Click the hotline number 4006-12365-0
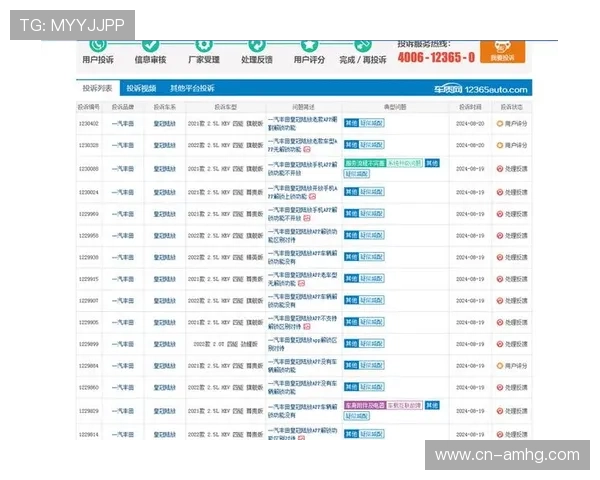This screenshot has height=480, width=600. [x=436, y=57]
